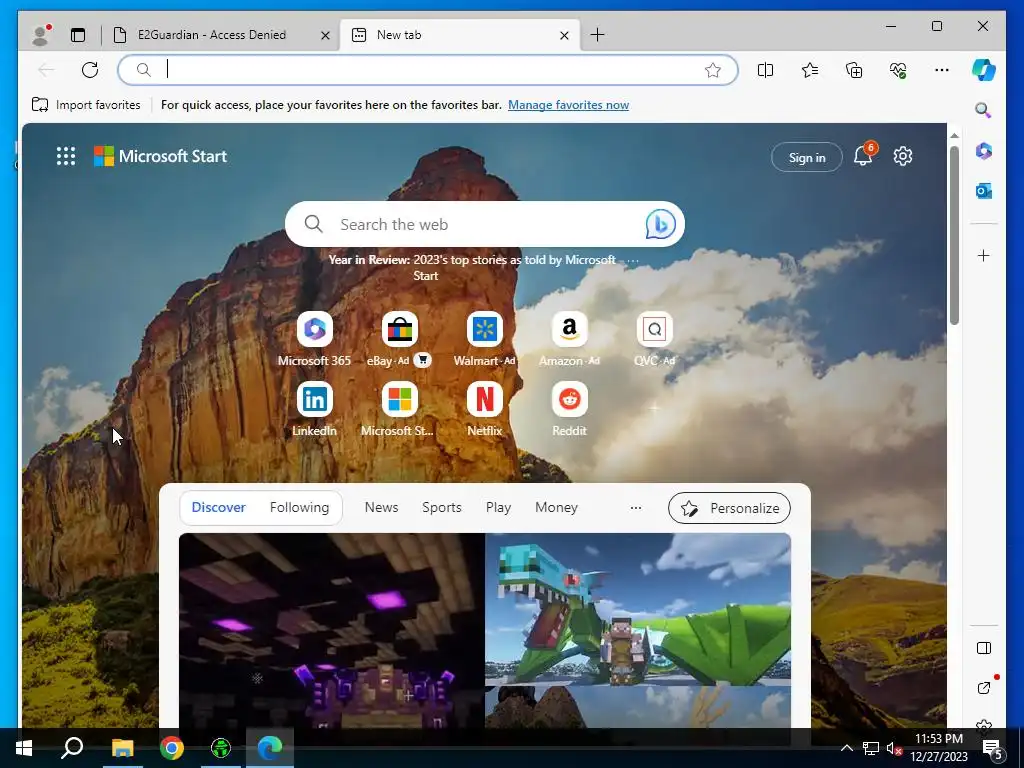Viewport: 1024px width, 768px height.
Task: Open taskbar clock showing 11:53 PM
Action: (x=939, y=748)
